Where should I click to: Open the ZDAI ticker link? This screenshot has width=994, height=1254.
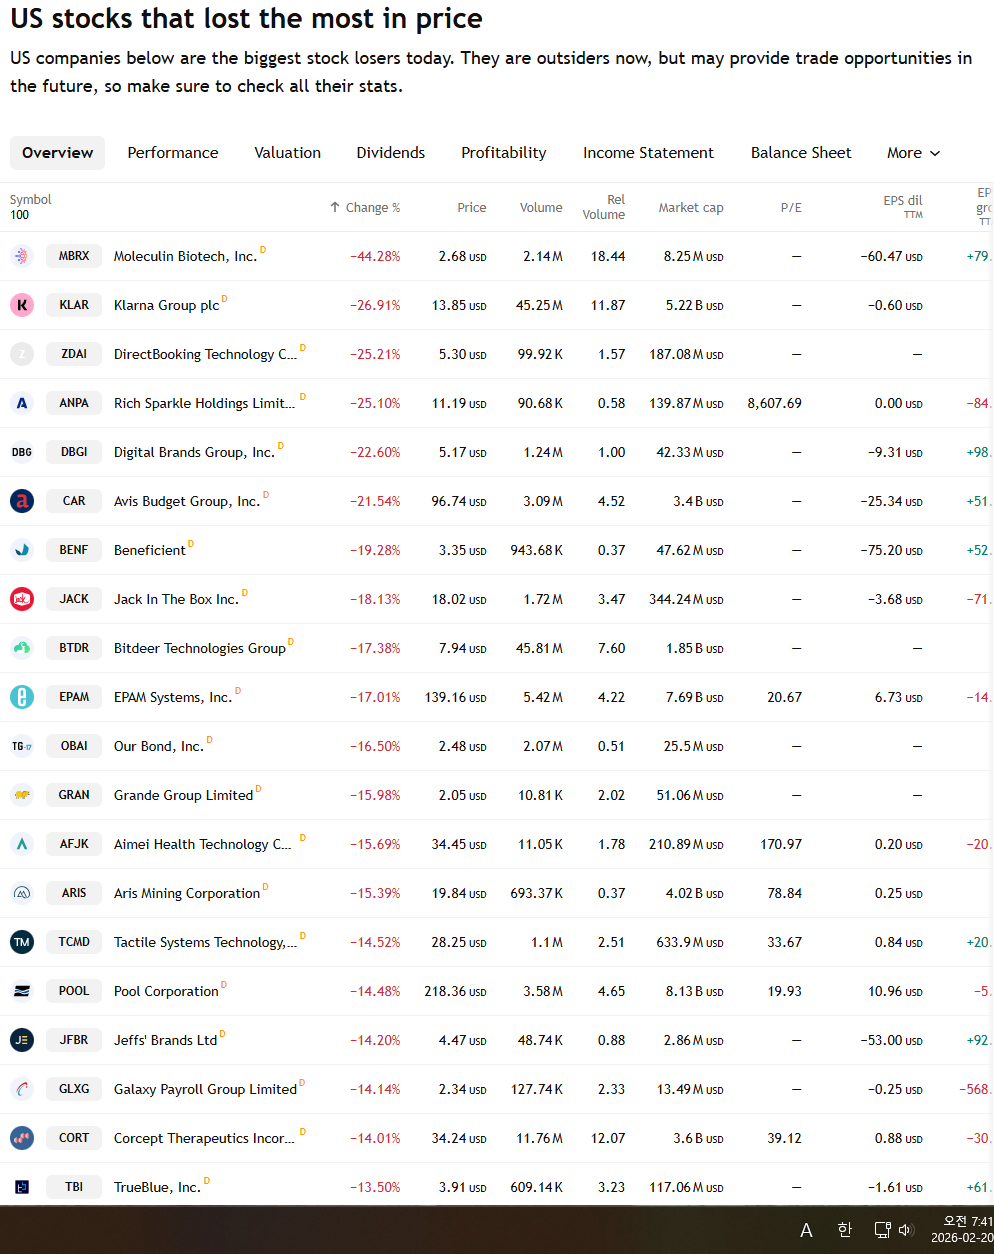click(74, 354)
